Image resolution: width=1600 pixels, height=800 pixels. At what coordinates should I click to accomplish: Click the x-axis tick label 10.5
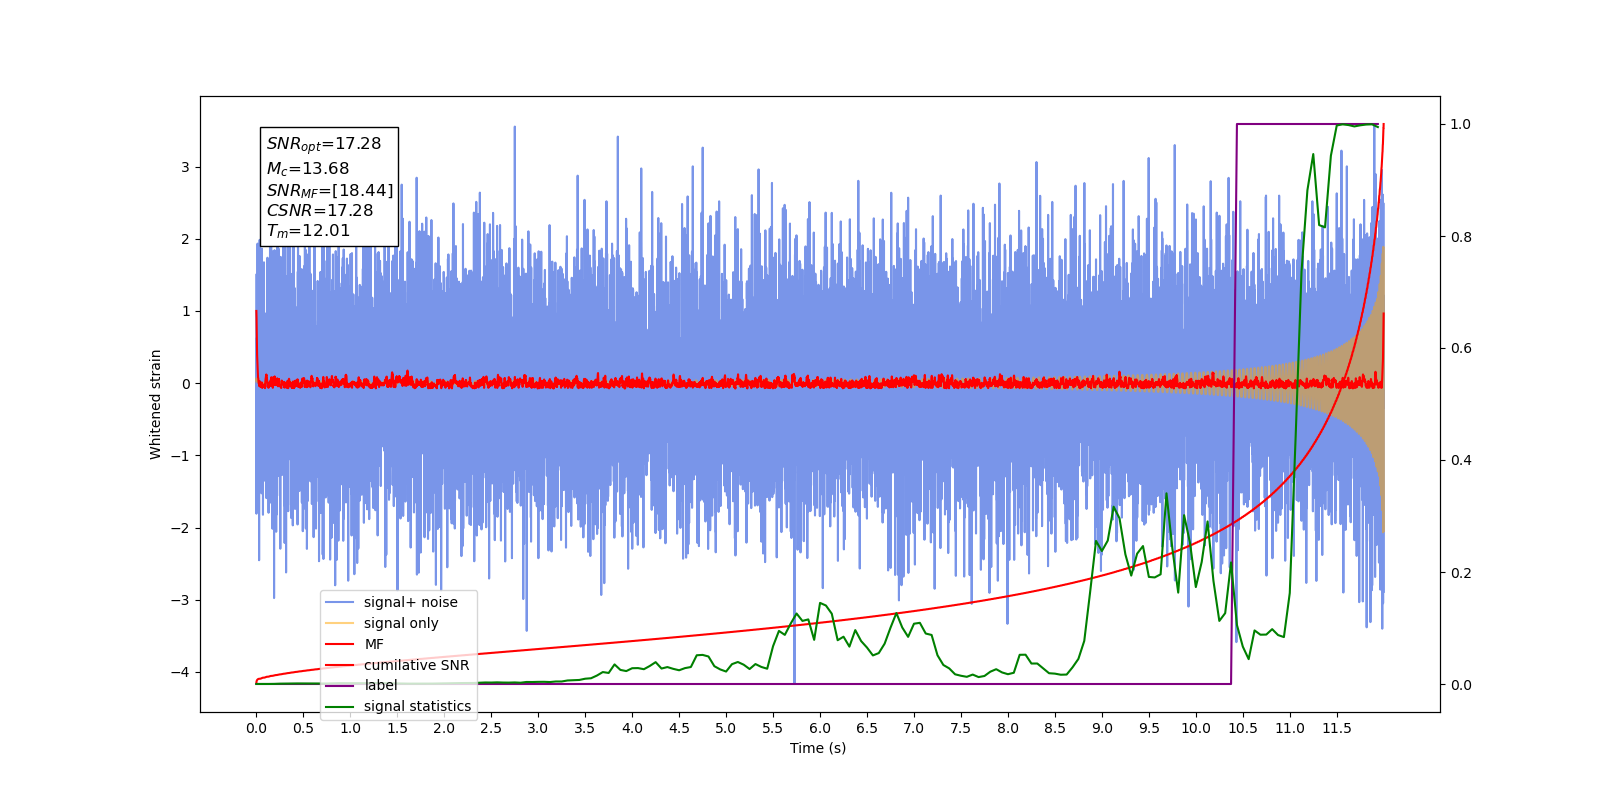(1243, 728)
